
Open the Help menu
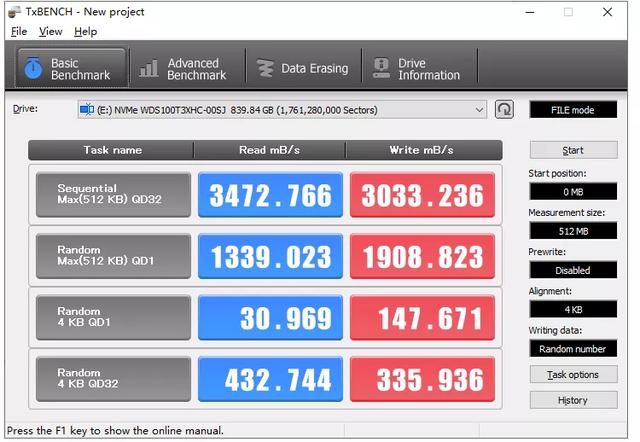[85, 31]
